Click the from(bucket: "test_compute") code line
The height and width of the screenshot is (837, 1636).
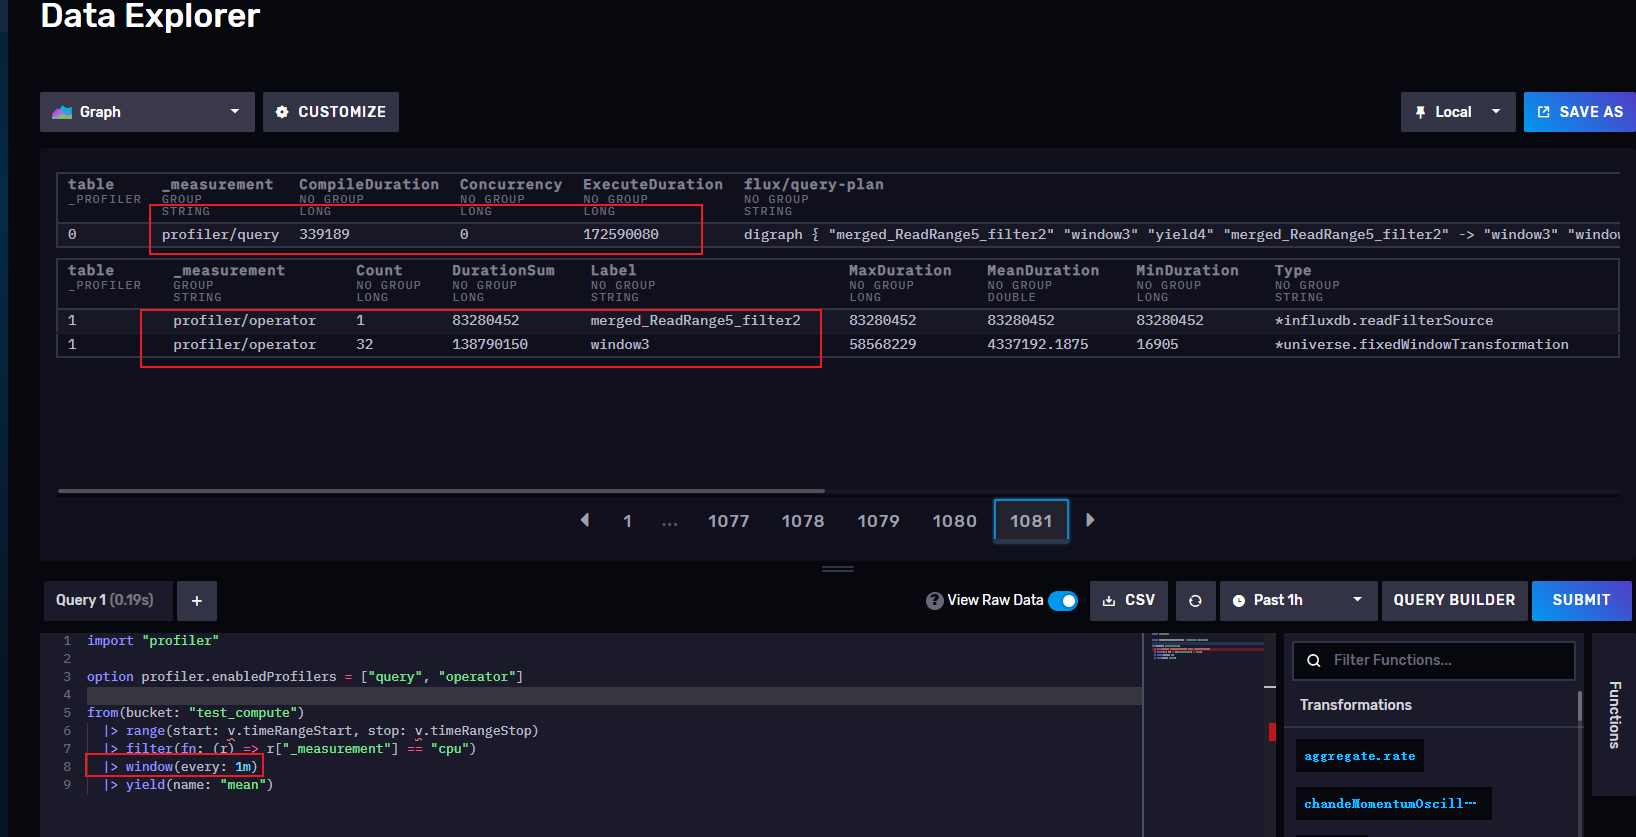[x=195, y=713]
